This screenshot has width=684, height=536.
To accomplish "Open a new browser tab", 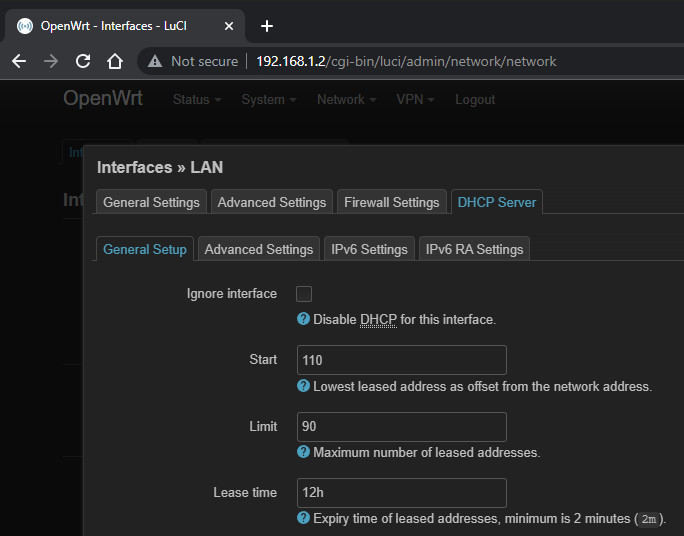I will 267,26.
